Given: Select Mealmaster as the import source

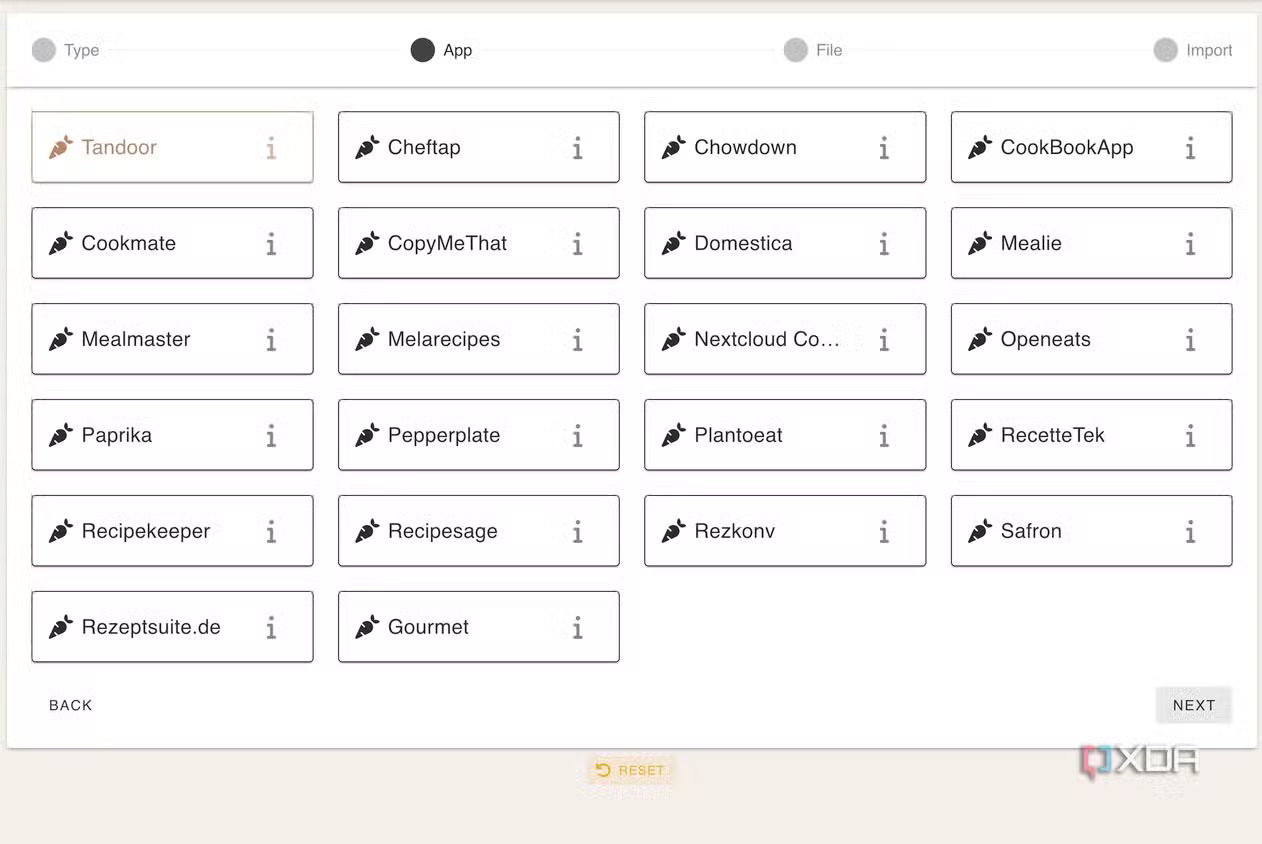Looking at the screenshot, I should tap(136, 340).
